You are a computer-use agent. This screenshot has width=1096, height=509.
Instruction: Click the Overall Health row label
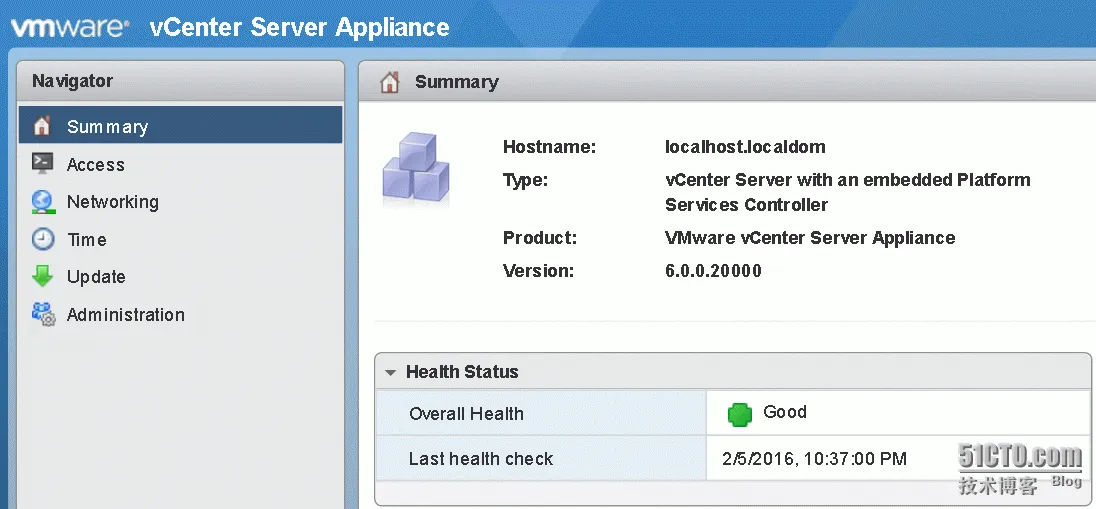click(466, 413)
